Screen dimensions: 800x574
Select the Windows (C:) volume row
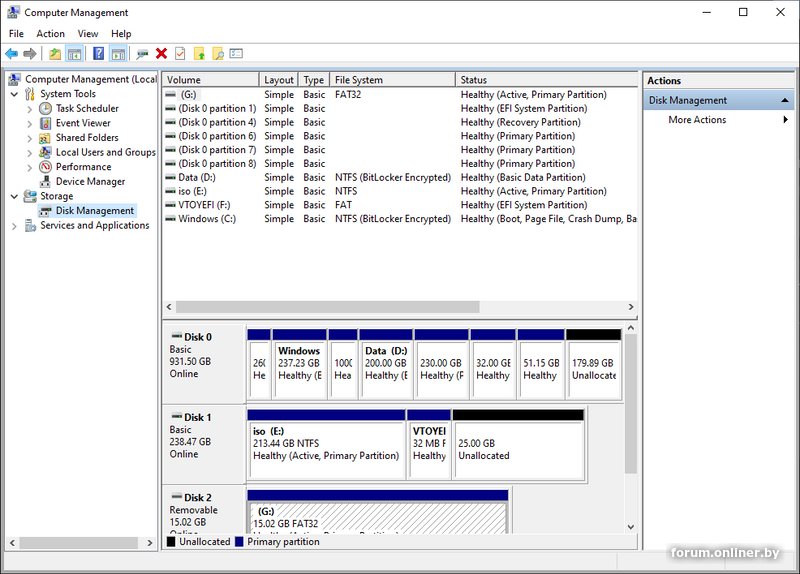400,218
